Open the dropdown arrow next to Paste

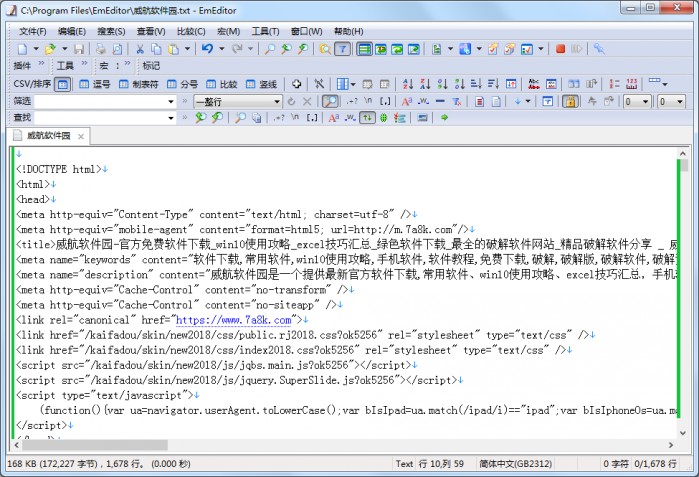click(188, 49)
